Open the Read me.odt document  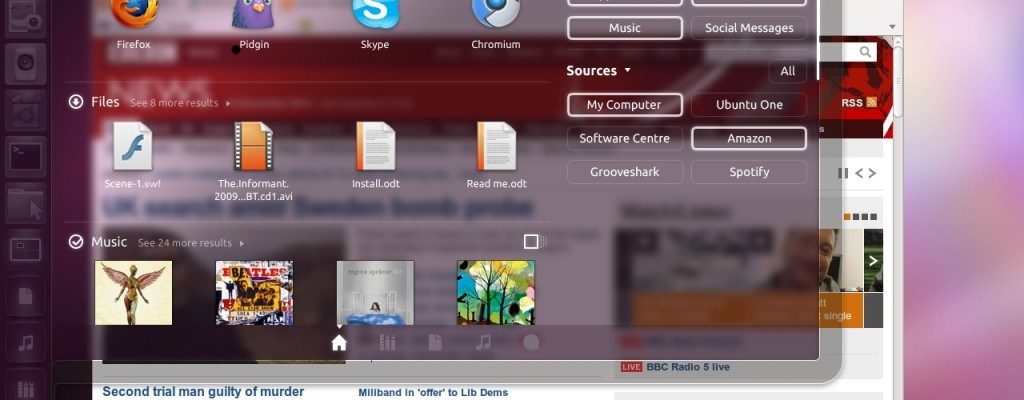click(496, 148)
